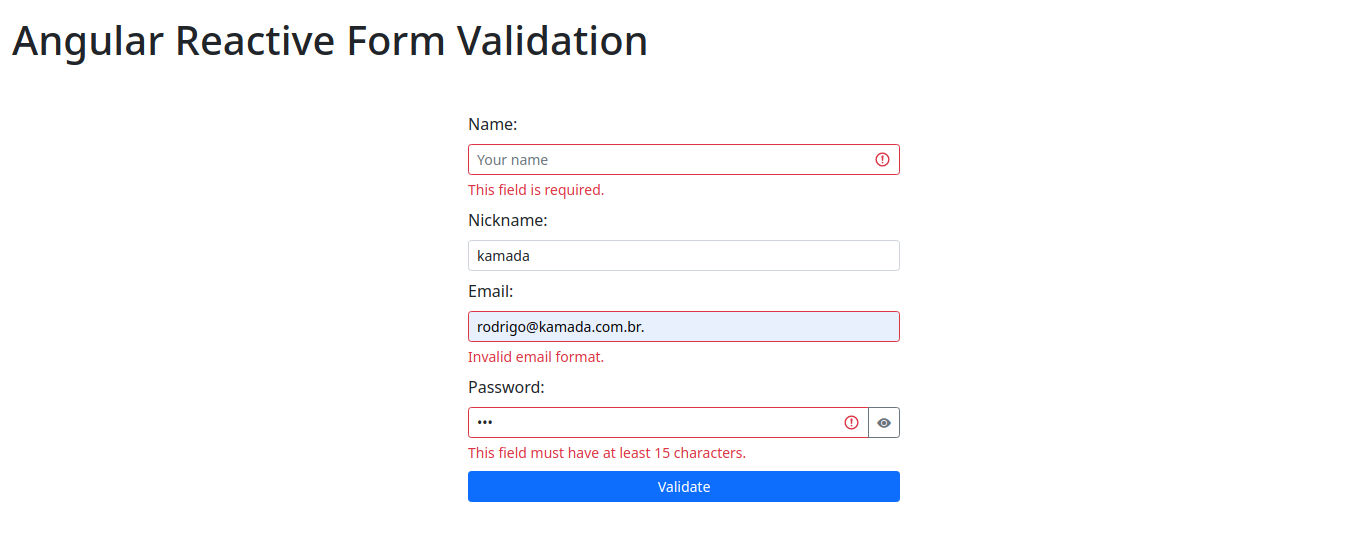Click the "Email:" label
Screen dimensions: 1368x534
pos(490,292)
